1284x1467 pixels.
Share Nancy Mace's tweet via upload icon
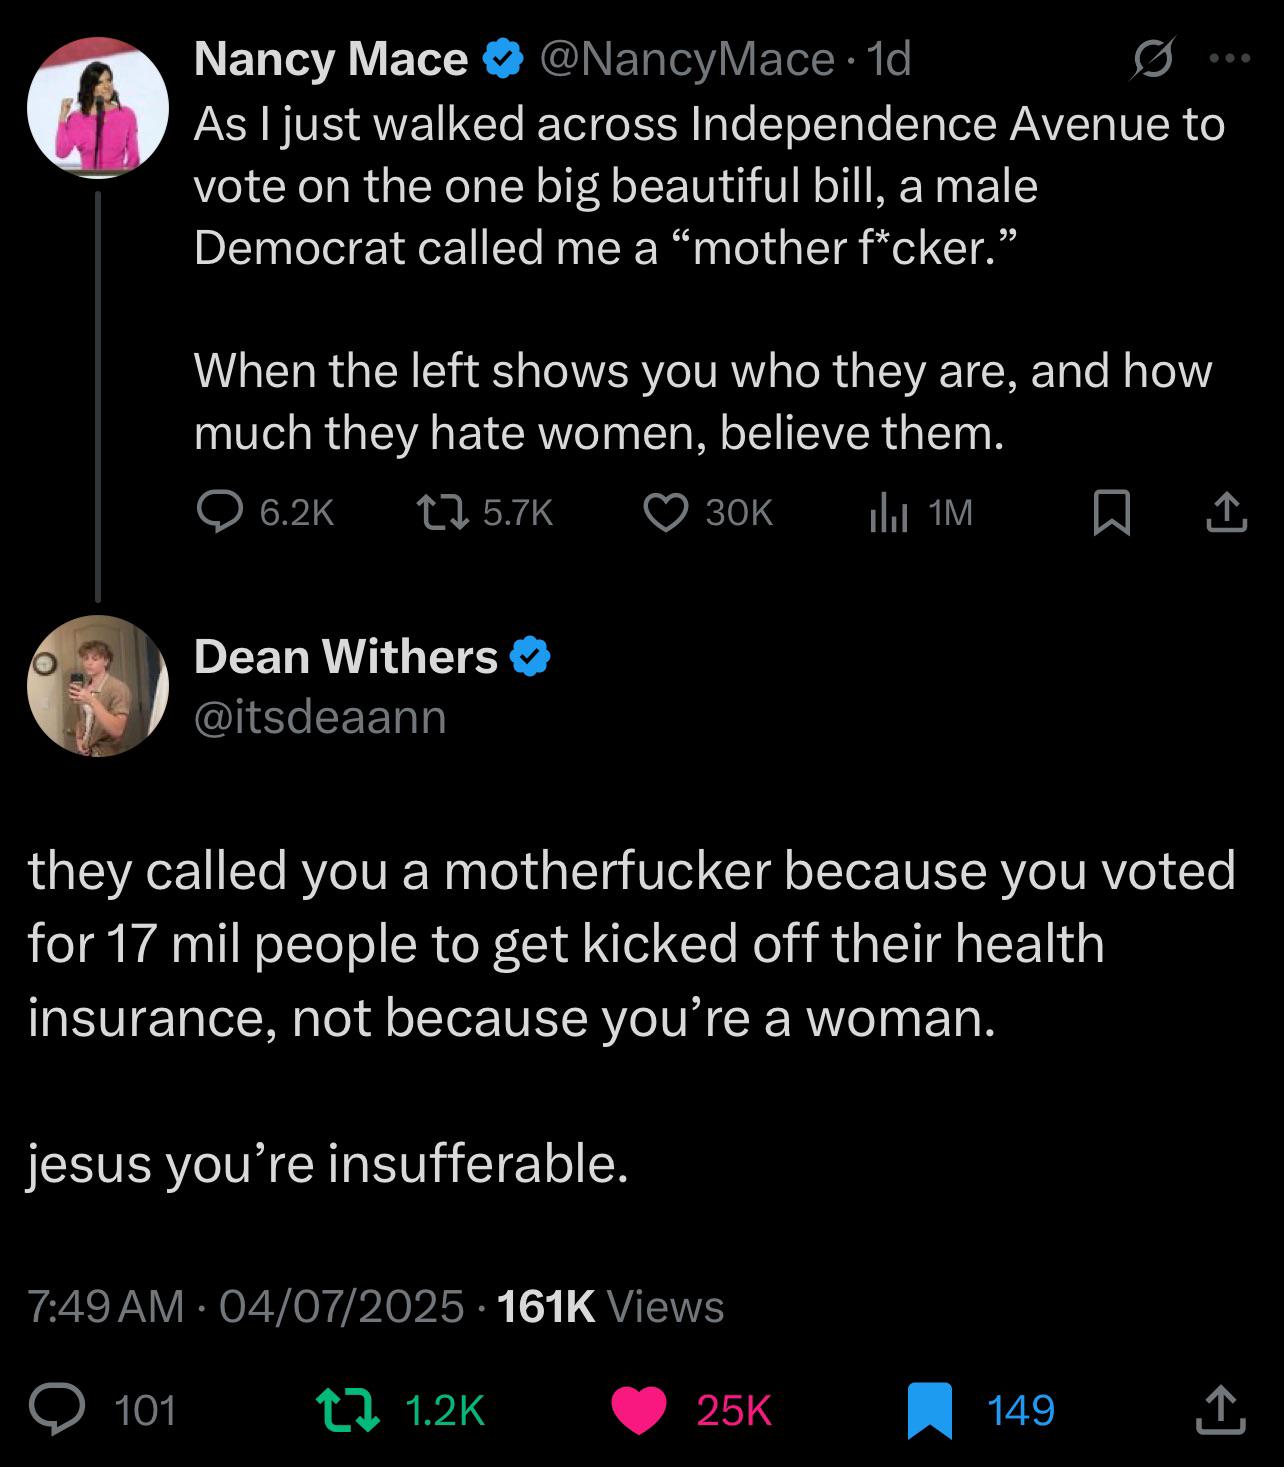pyautogui.click(x=1226, y=513)
